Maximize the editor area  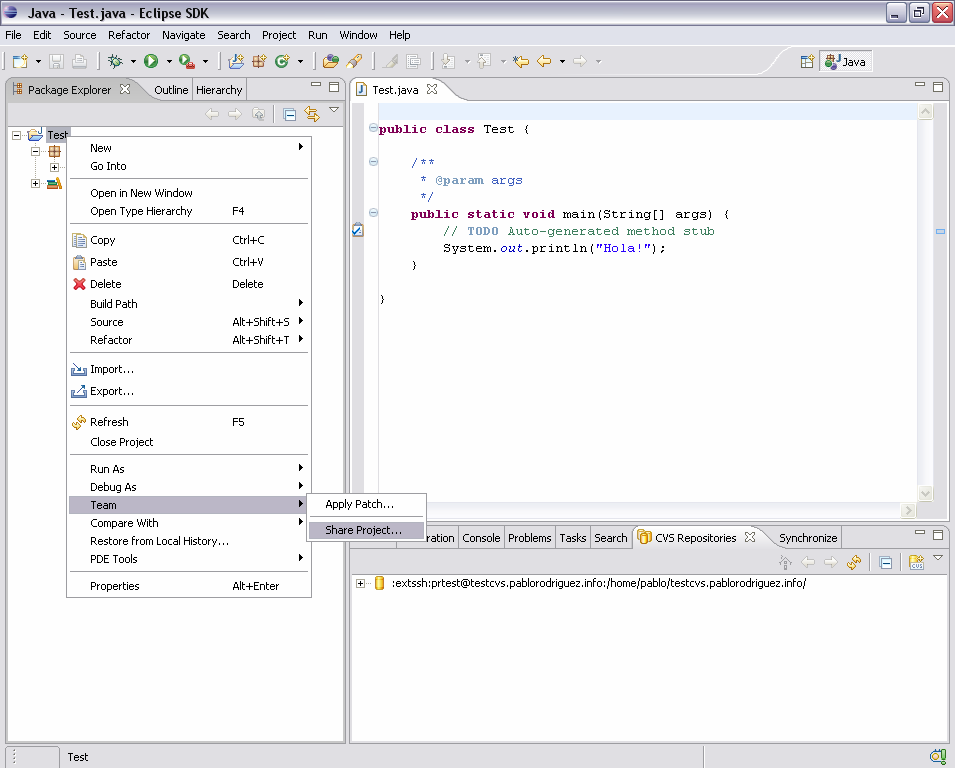(x=938, y=86)
